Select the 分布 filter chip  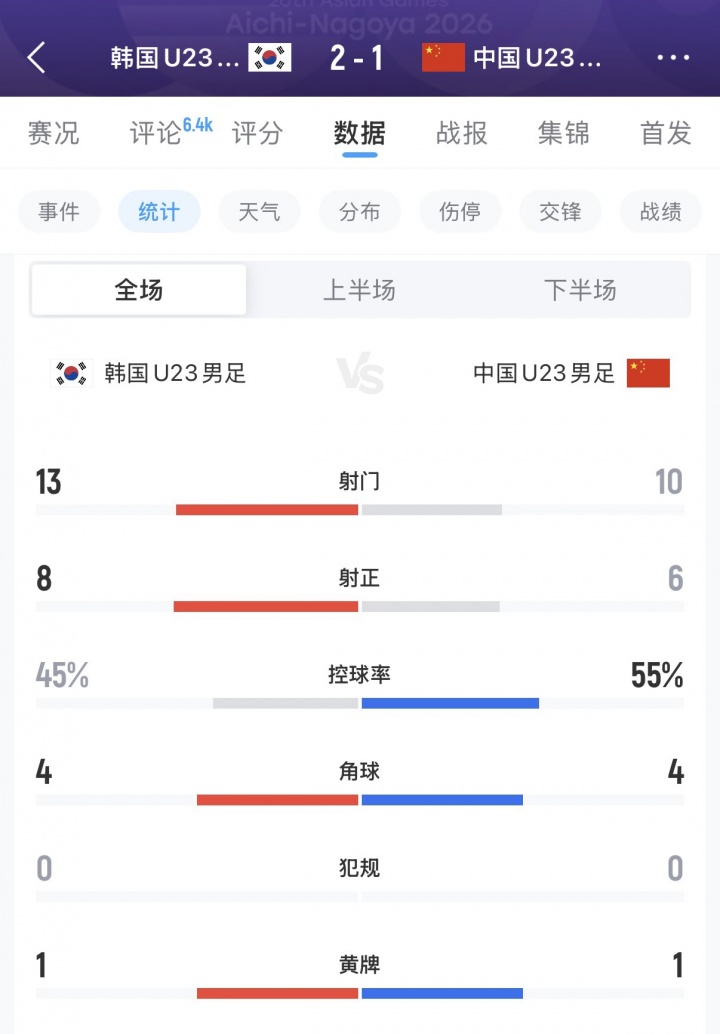pyautogui.click(x=359, y=212)
